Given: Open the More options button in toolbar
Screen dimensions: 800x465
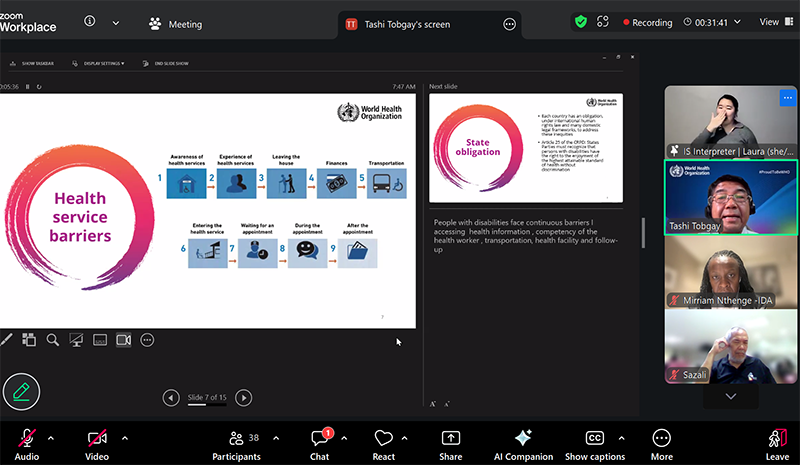Looking at the screenshot, I should [662, 438].
